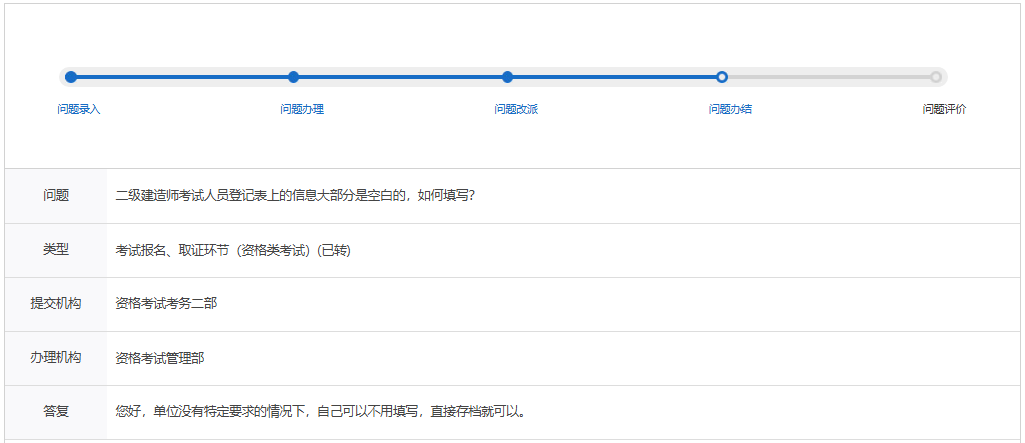
Task: Click the 问题录入 step label
Action: coord(79,109)
